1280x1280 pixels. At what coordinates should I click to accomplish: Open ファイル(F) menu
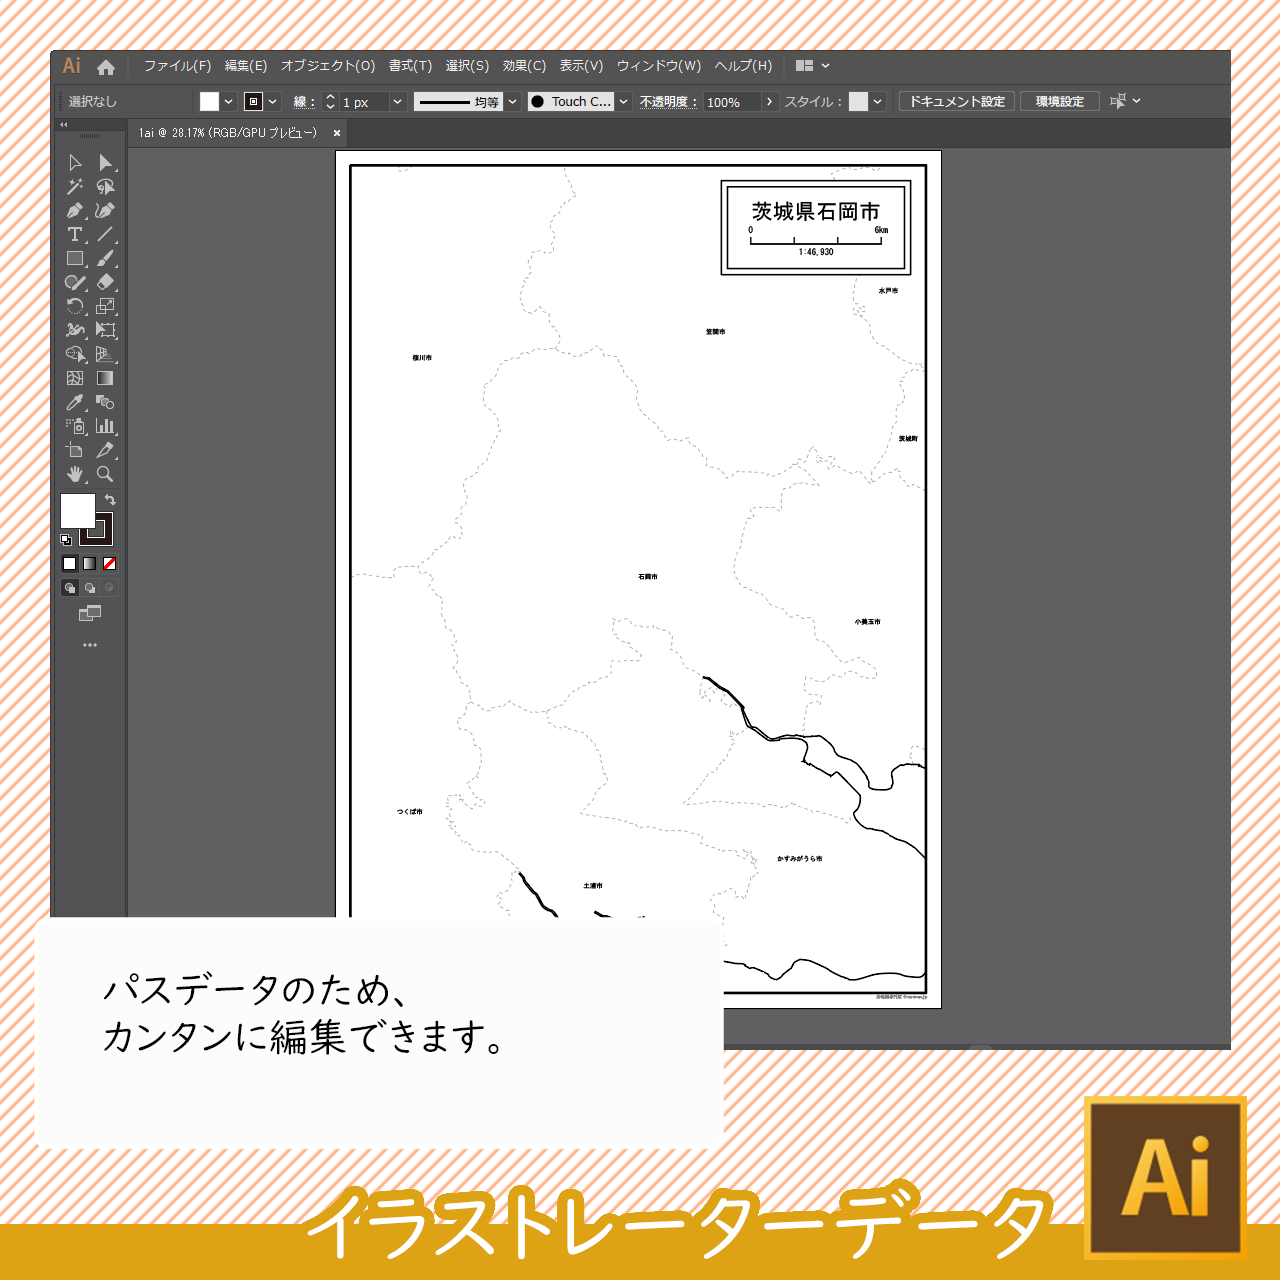tap(177, 66)
